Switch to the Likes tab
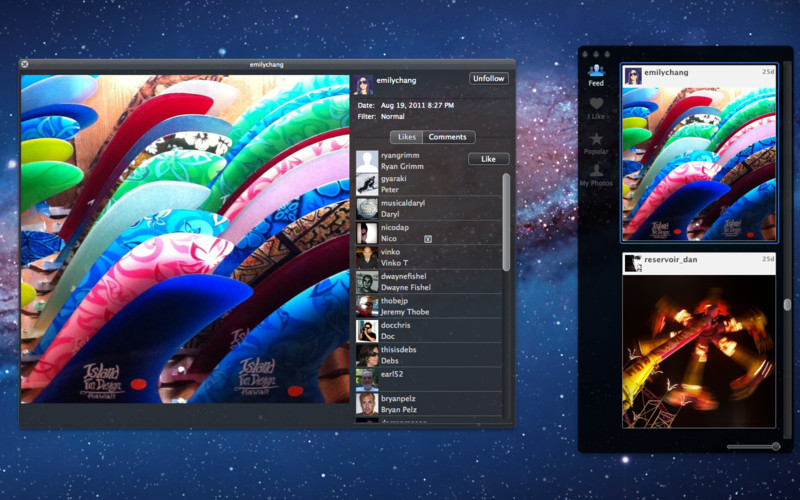 (x=406, y=137)
